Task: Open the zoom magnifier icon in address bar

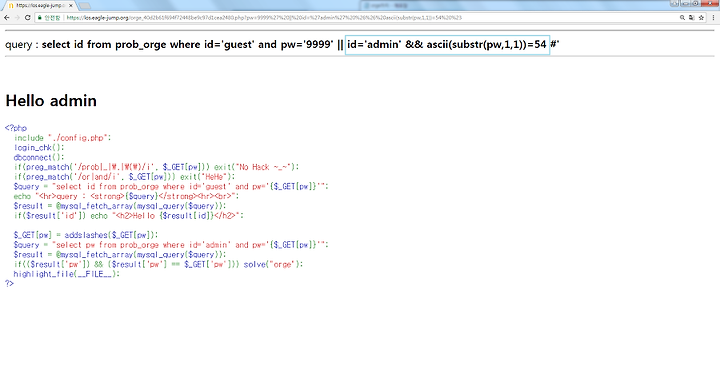Action: pyautogui.click(x=682, y=17)
